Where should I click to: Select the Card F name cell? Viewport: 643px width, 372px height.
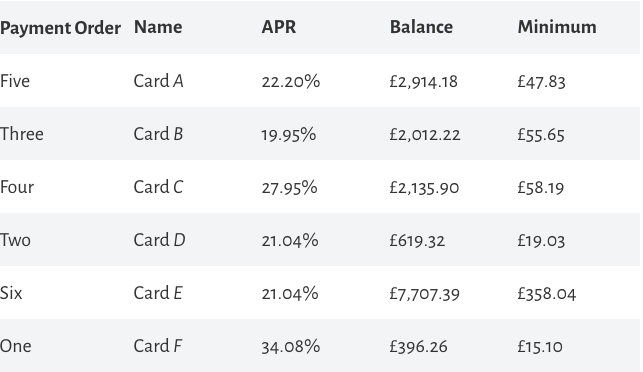(x=158, y=346)
